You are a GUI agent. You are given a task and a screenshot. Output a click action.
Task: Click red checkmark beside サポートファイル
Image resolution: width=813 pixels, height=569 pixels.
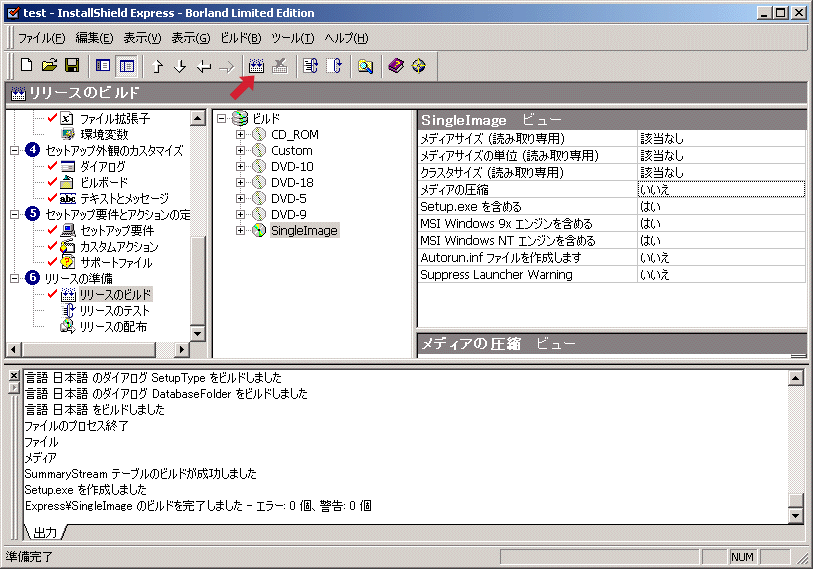tap(52, 262)
